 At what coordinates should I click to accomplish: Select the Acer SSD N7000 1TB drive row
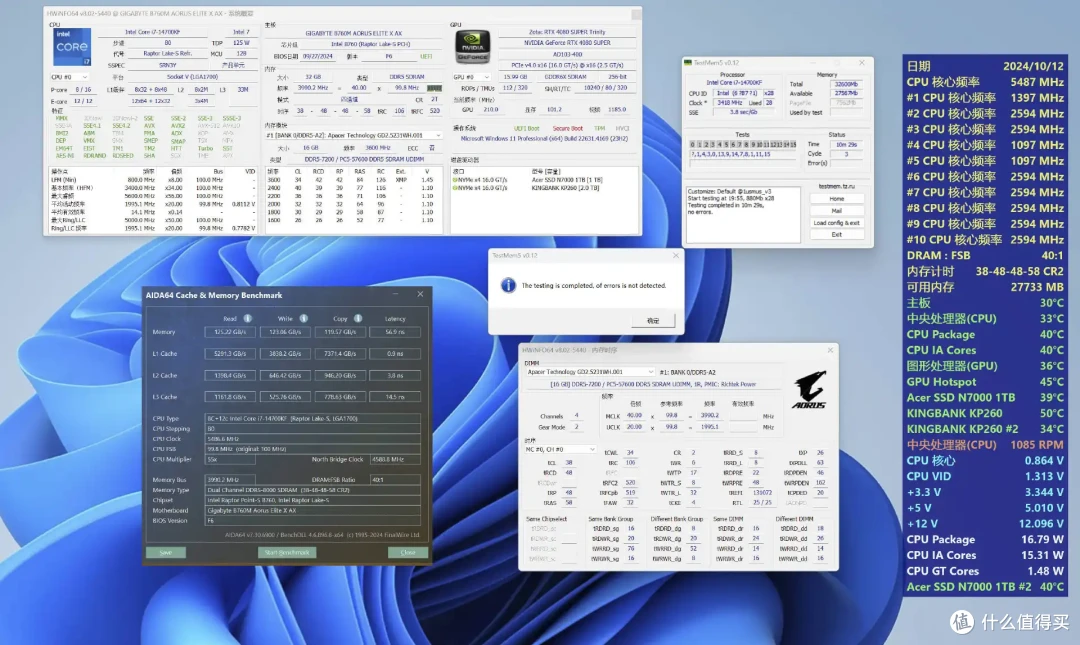click(544, 180)
